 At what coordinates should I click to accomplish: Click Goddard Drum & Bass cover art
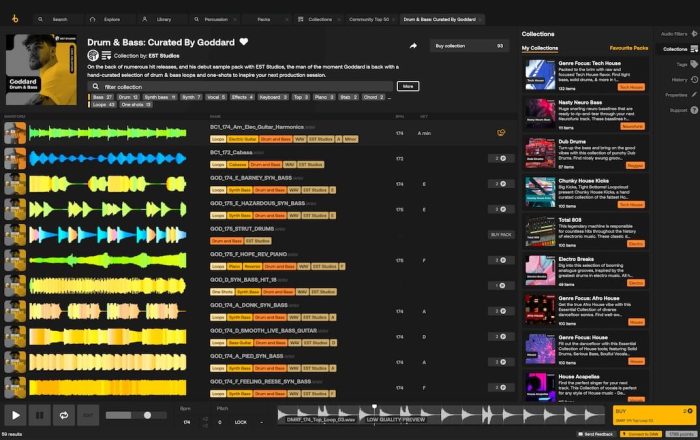coord(41,70)
